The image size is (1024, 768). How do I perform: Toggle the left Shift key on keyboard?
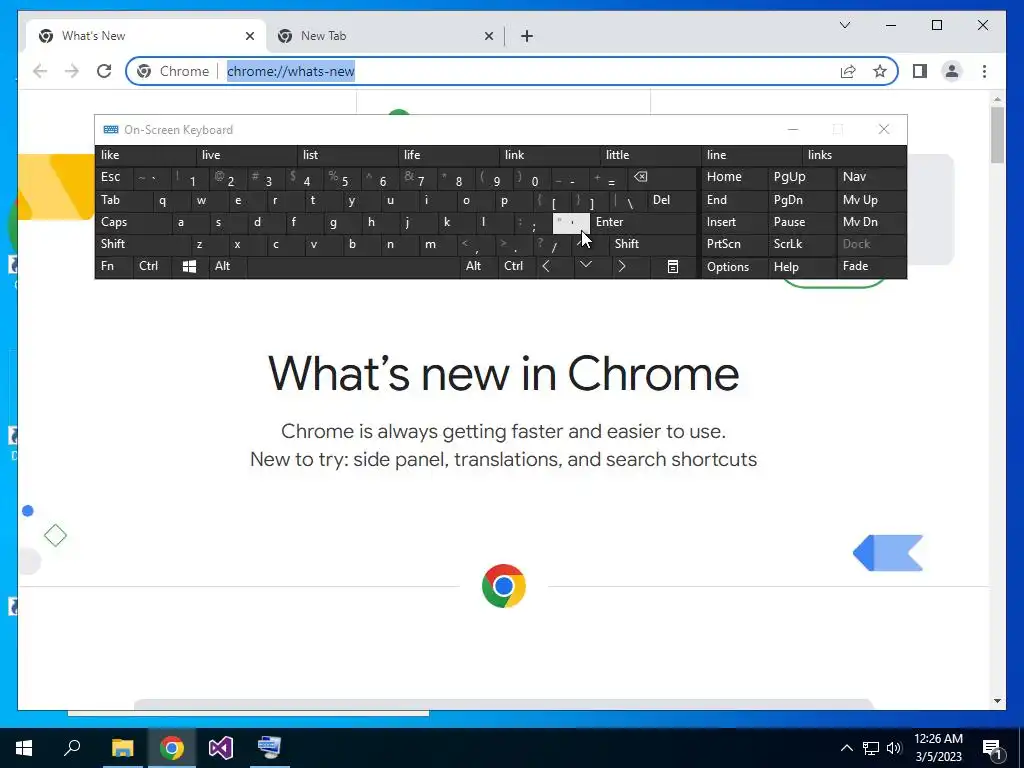143,244
